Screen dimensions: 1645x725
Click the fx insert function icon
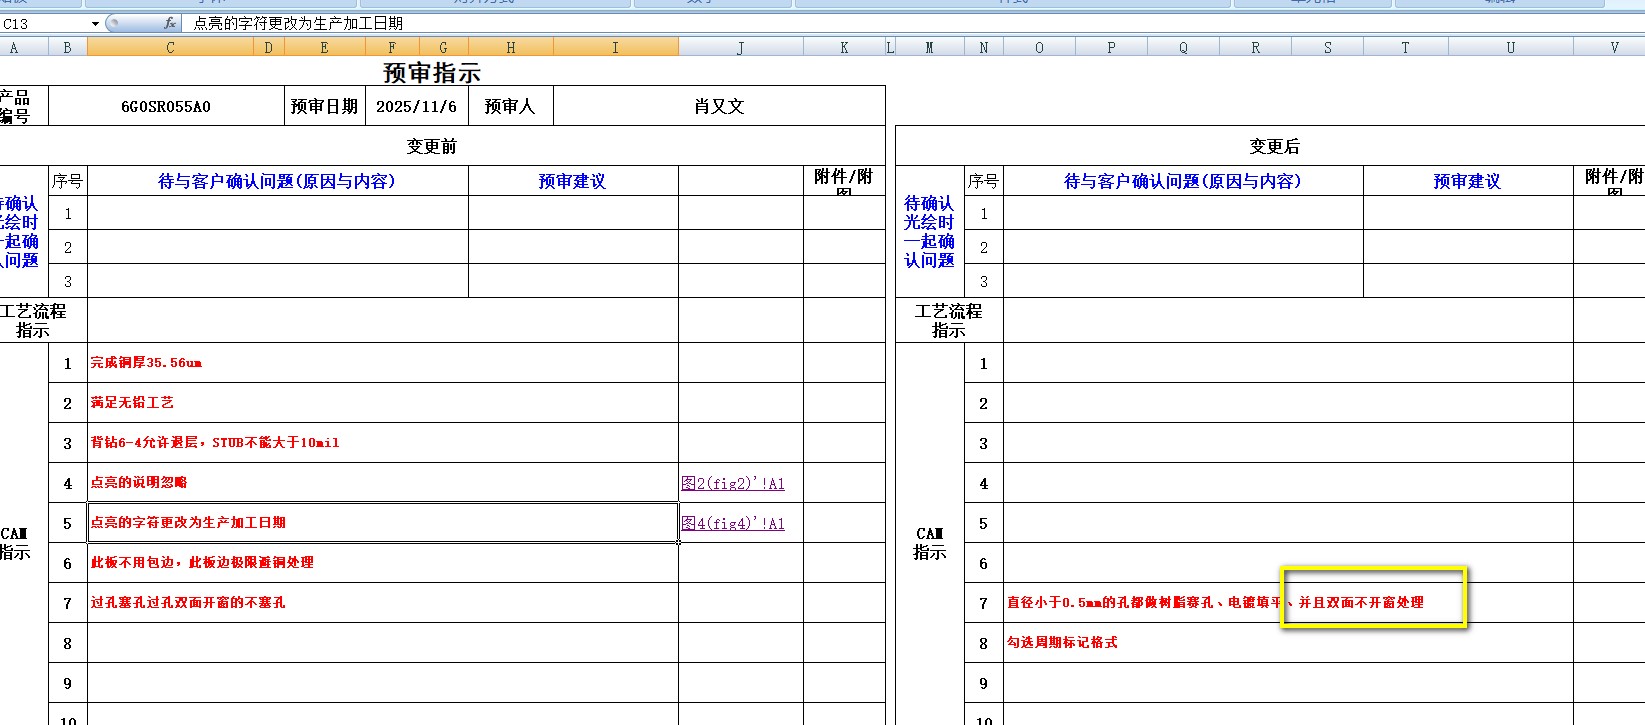[x=170, y=23]
